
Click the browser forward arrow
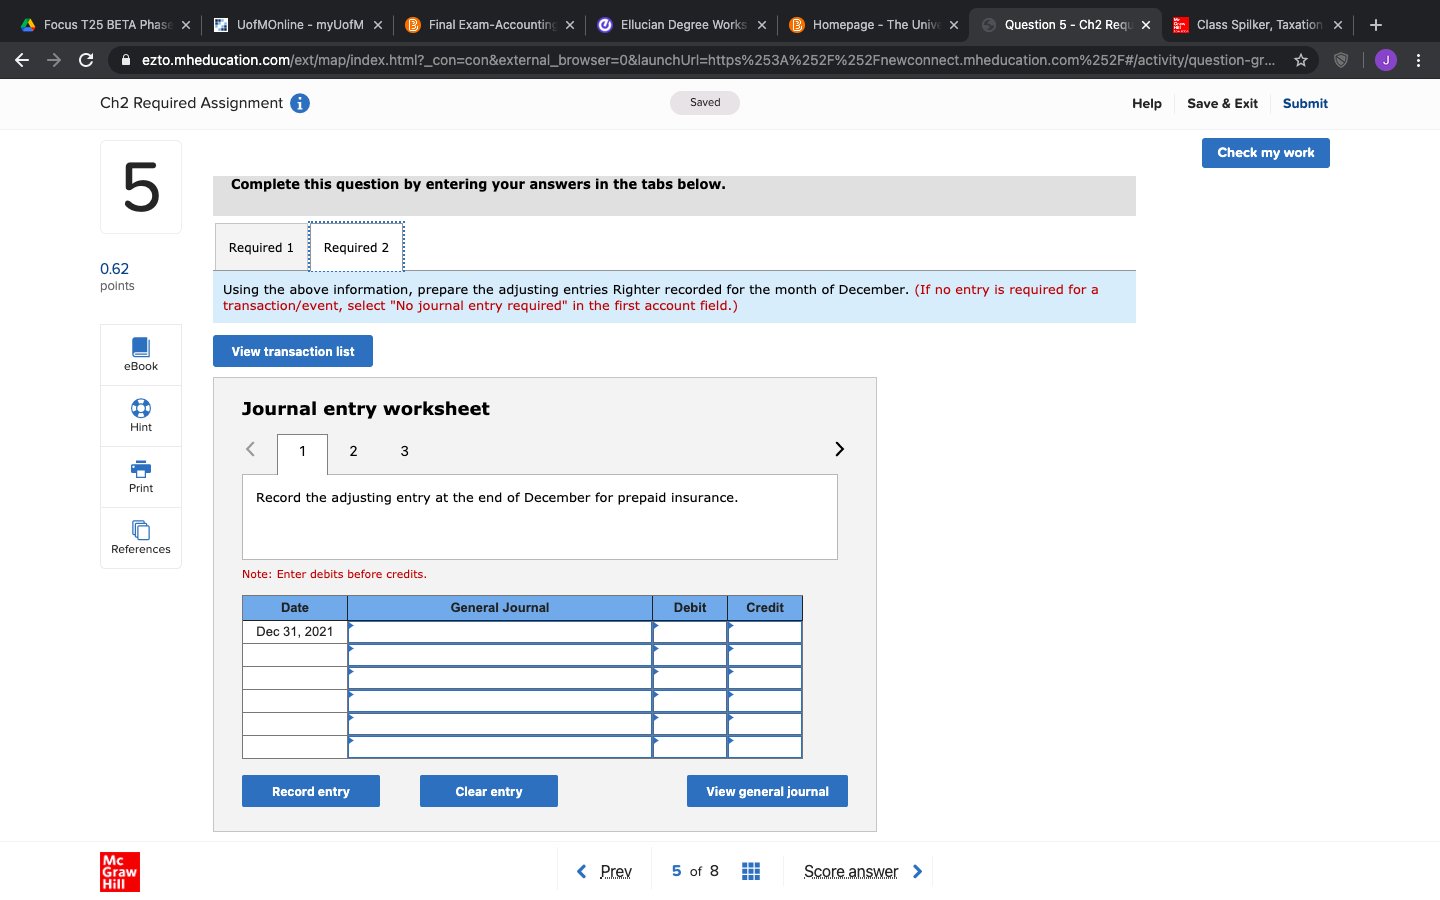[x=54, y=60]
